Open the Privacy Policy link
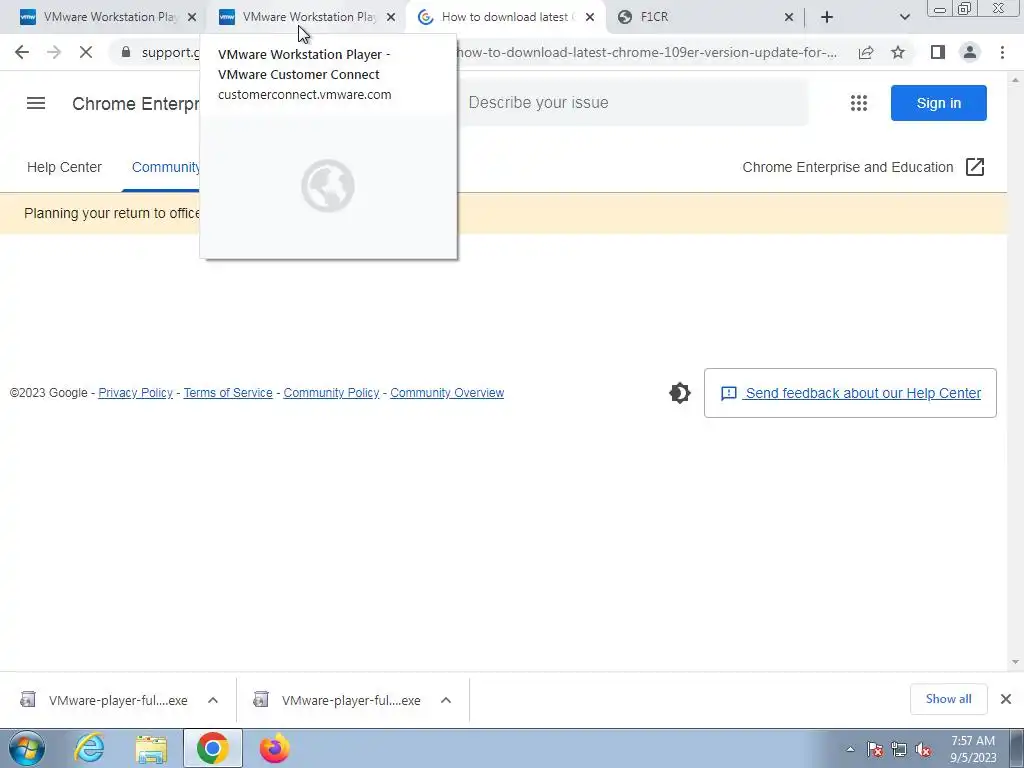Image resolution: width=1024 pixels, height=768 pixels. pos(135,392)
